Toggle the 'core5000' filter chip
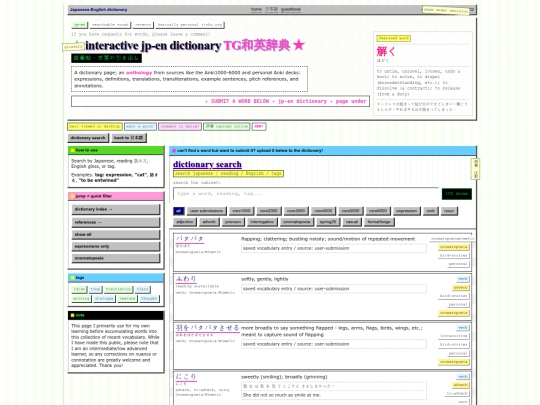 pyautogui.click(x=351, y=211)
